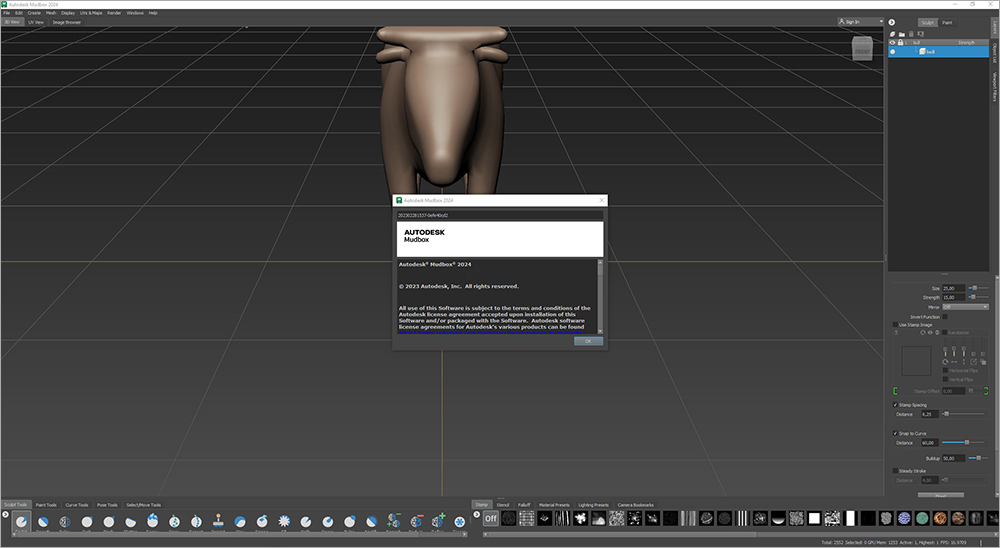The height and width of the screenshot is (548, 1000).
Task: Open the Sign In dropdown
Action: (861, 21)
